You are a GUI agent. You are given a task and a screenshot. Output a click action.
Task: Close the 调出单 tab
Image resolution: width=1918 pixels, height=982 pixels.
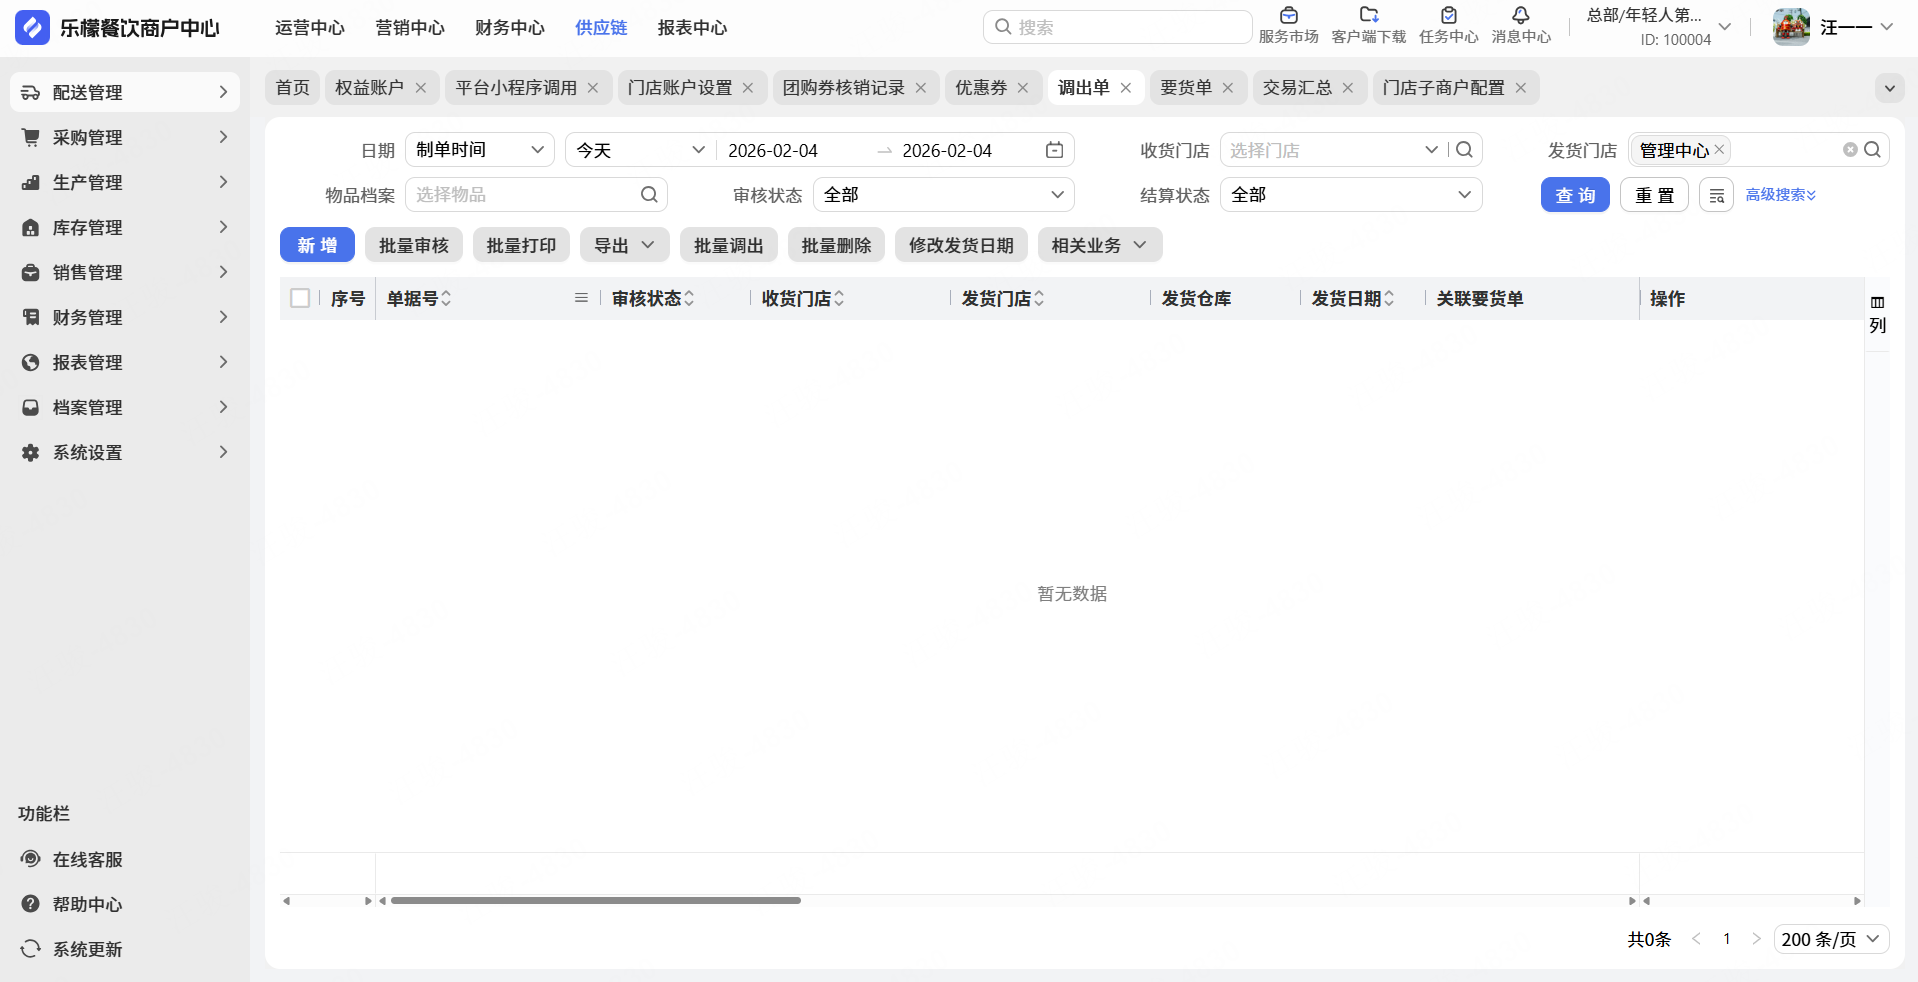(1126, 88)
